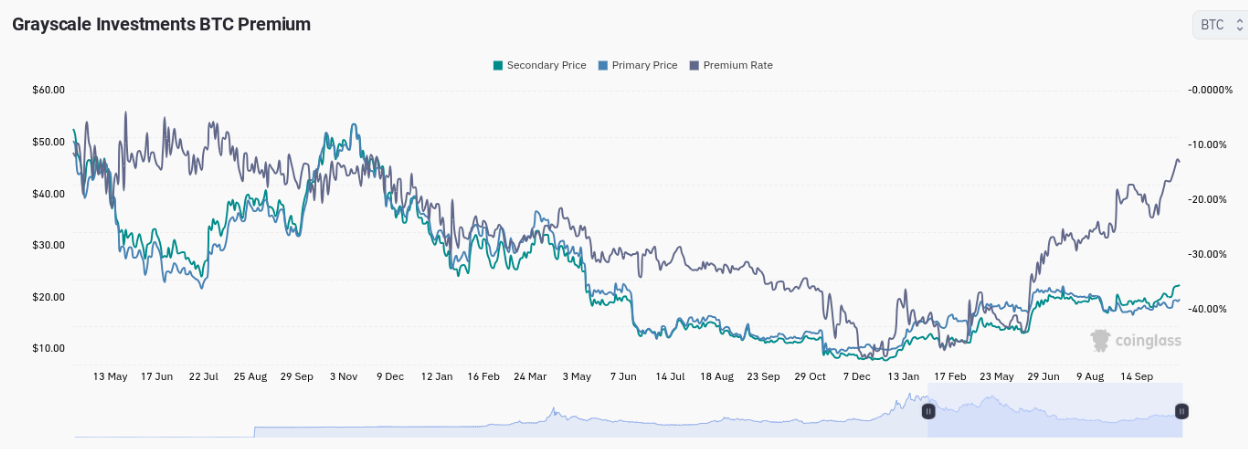Grab the left handle of range slider
This screenshot has height=449, width=1248.
[x=928, y=411]
